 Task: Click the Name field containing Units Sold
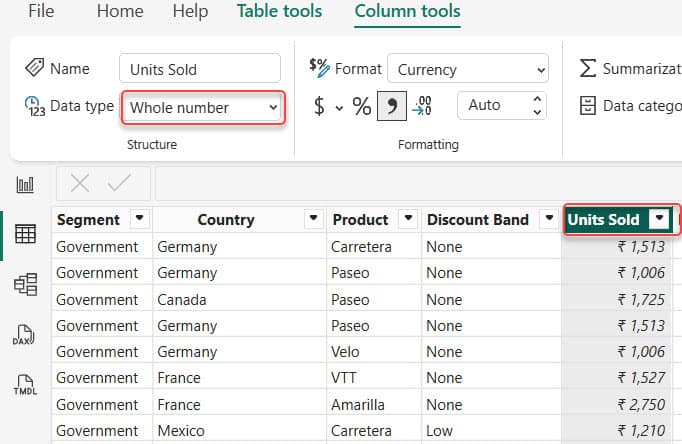click(x=199, y=69)
